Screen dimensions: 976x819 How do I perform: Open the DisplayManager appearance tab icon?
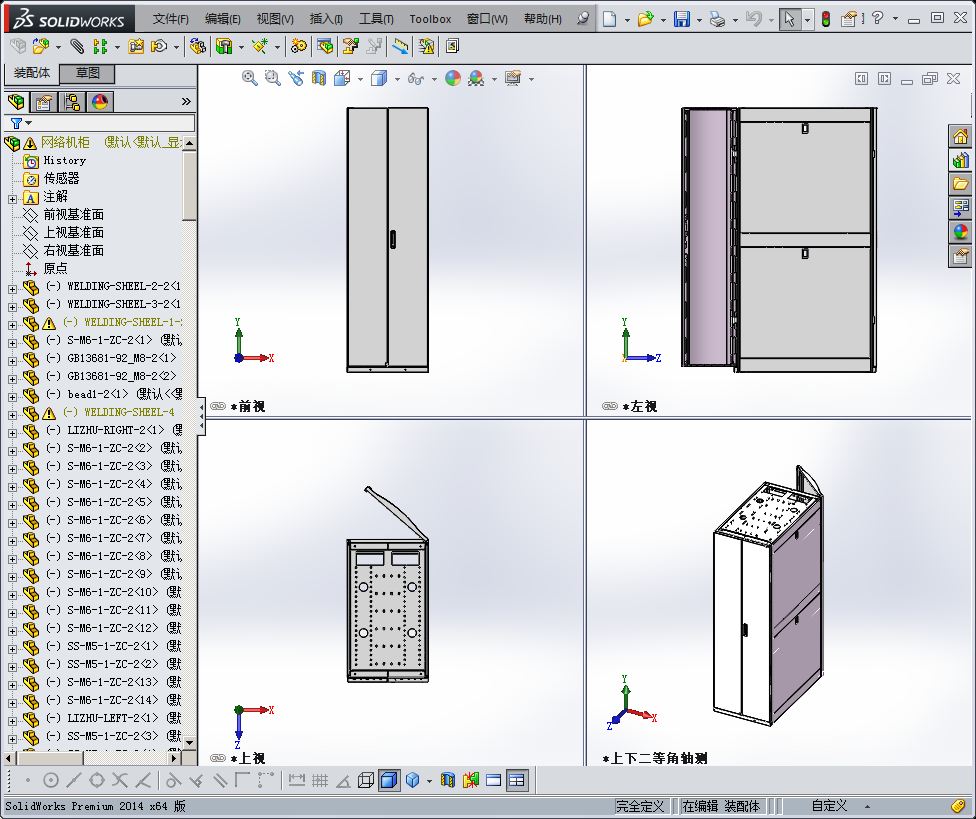coord(97,102)
